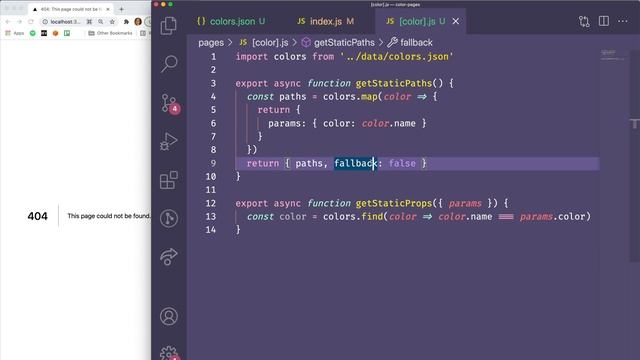Image resolution: width=640 pixels, height=360 pixels.
Task: Click the '../data/colors.json' import string
Action: click(397, 57)
